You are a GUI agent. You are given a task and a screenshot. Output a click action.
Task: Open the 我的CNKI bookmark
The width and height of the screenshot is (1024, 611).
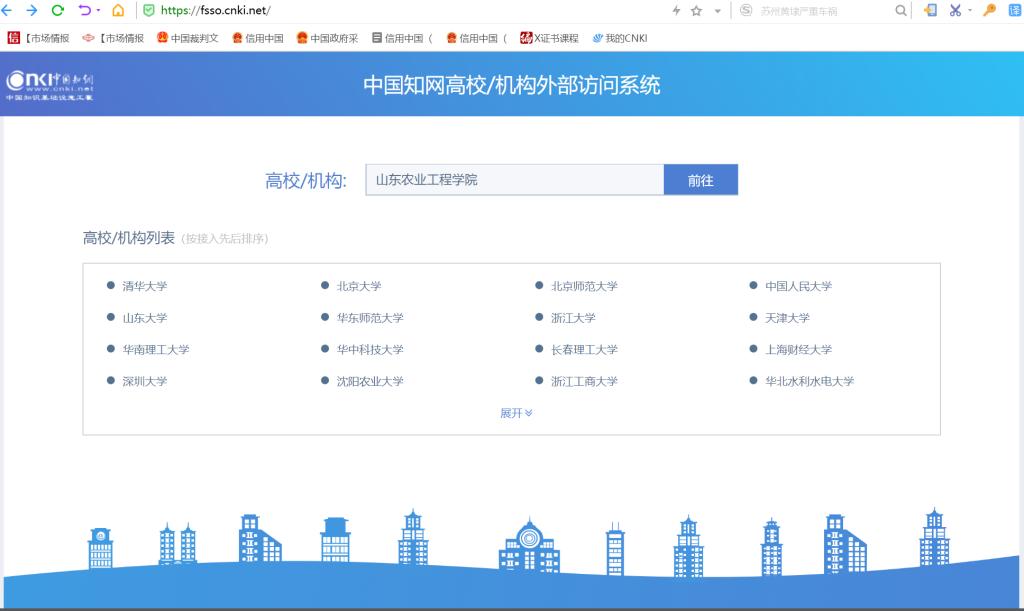pyautogui.click(x=620, y=38)
